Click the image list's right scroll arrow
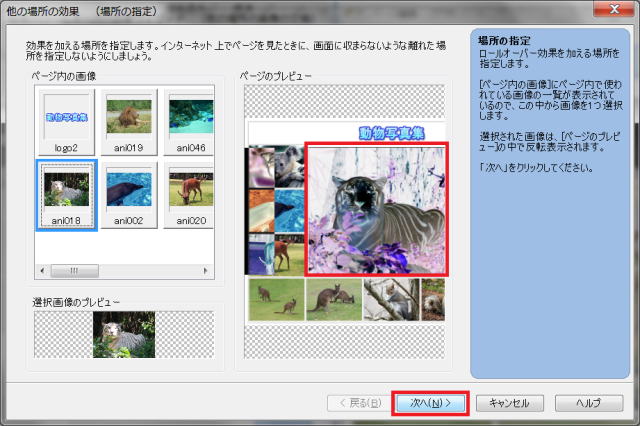Image resolution: width=640 pixels, height=426 pixels. point(205,271)
